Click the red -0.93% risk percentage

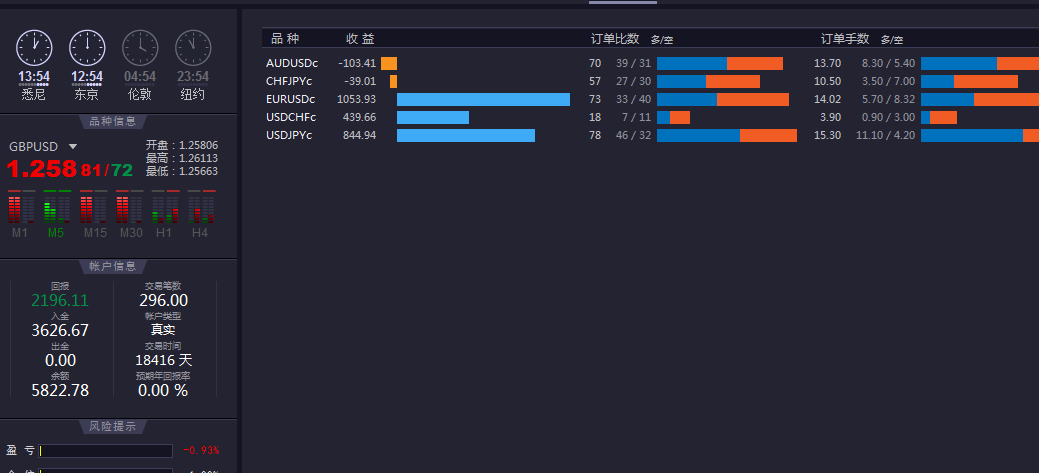[x=201, y=450]
